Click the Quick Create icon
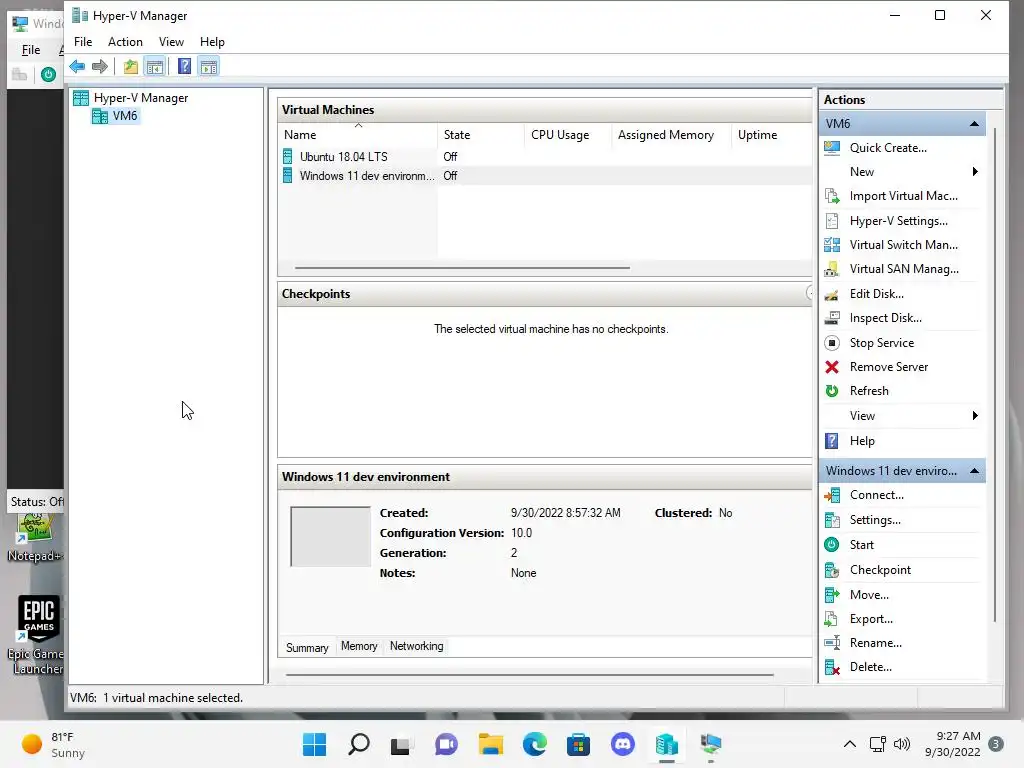This screenshot has width=1024, height=768. click(832, 148)
